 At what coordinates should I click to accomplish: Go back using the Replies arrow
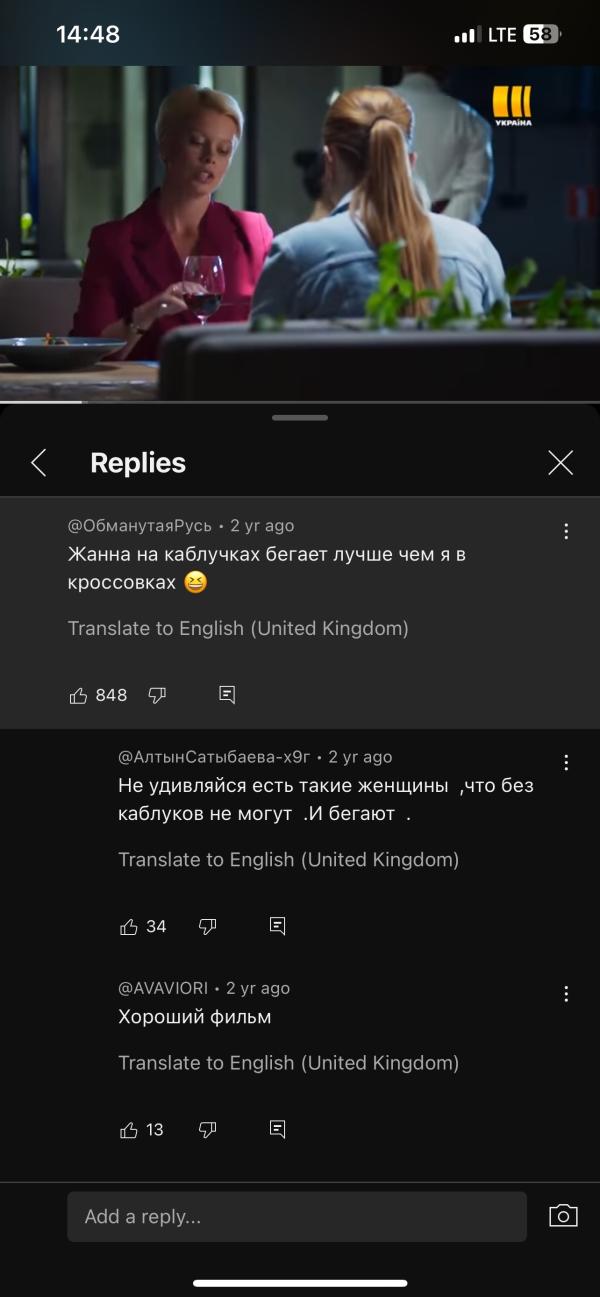[39, 462]
